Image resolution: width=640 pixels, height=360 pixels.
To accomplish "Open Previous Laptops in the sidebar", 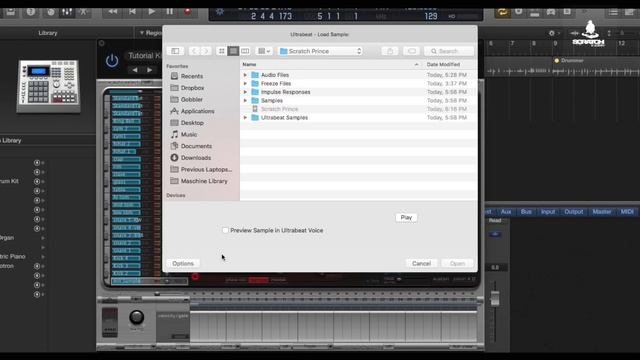I will [x=206, y=169].
